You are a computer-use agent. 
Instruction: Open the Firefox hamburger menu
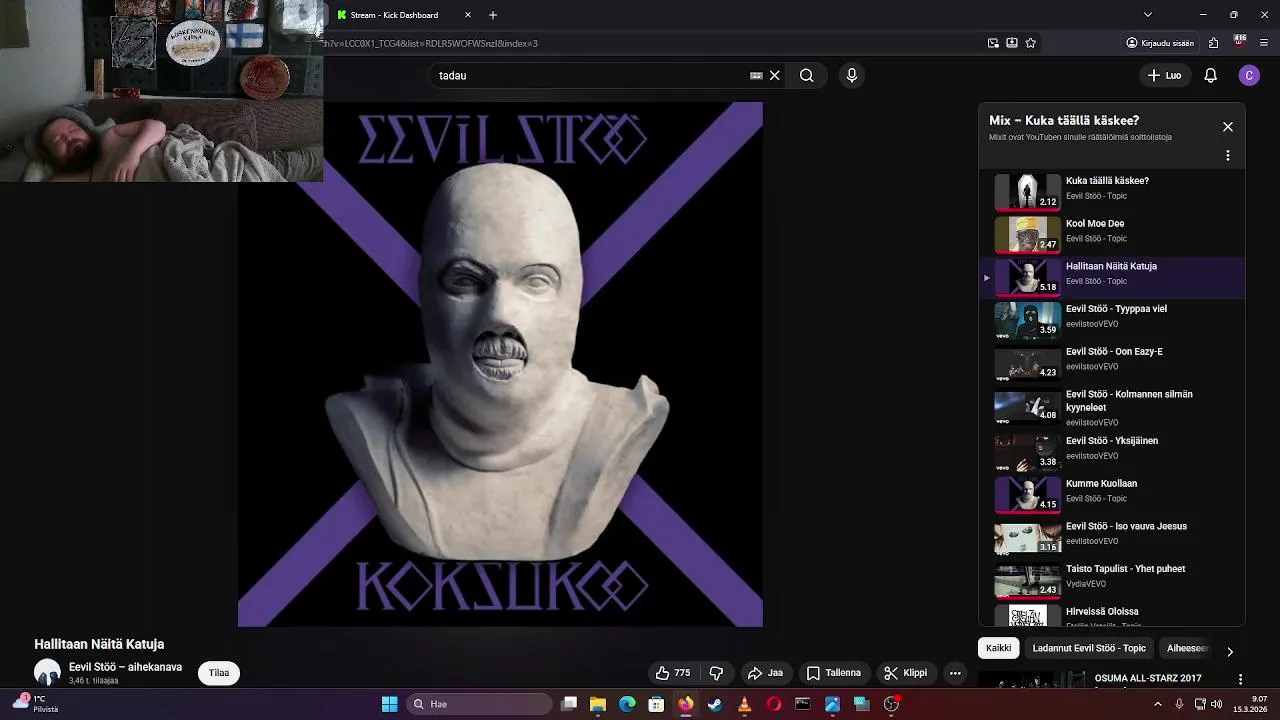[x=1265, y=43]
